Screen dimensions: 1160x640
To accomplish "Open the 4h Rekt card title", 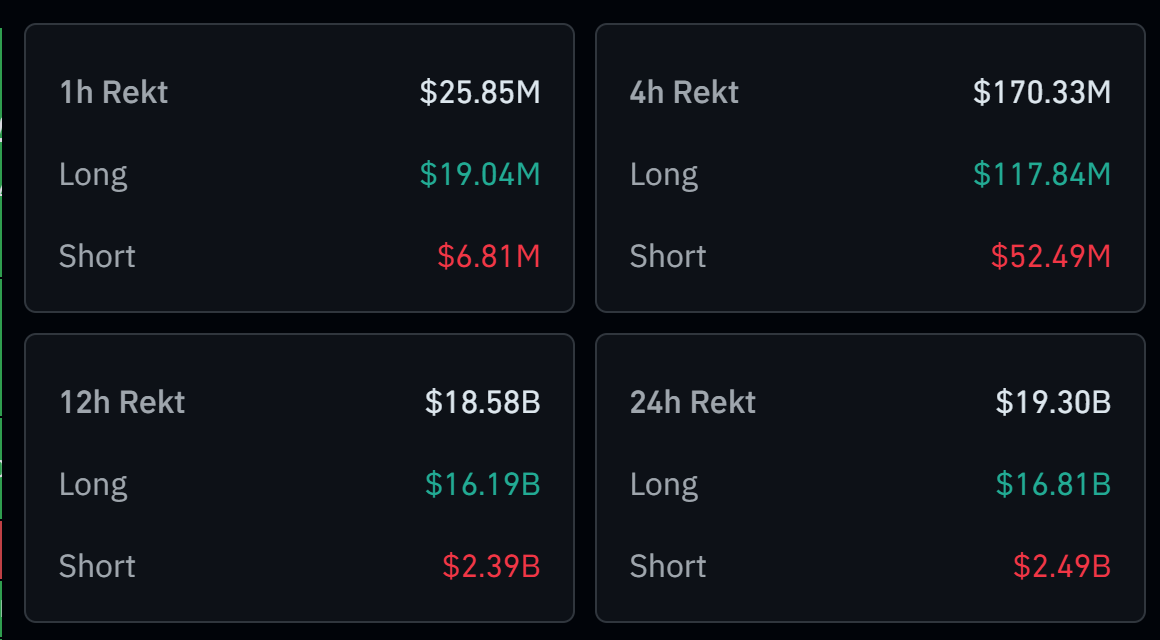I will tap(684, 93).
